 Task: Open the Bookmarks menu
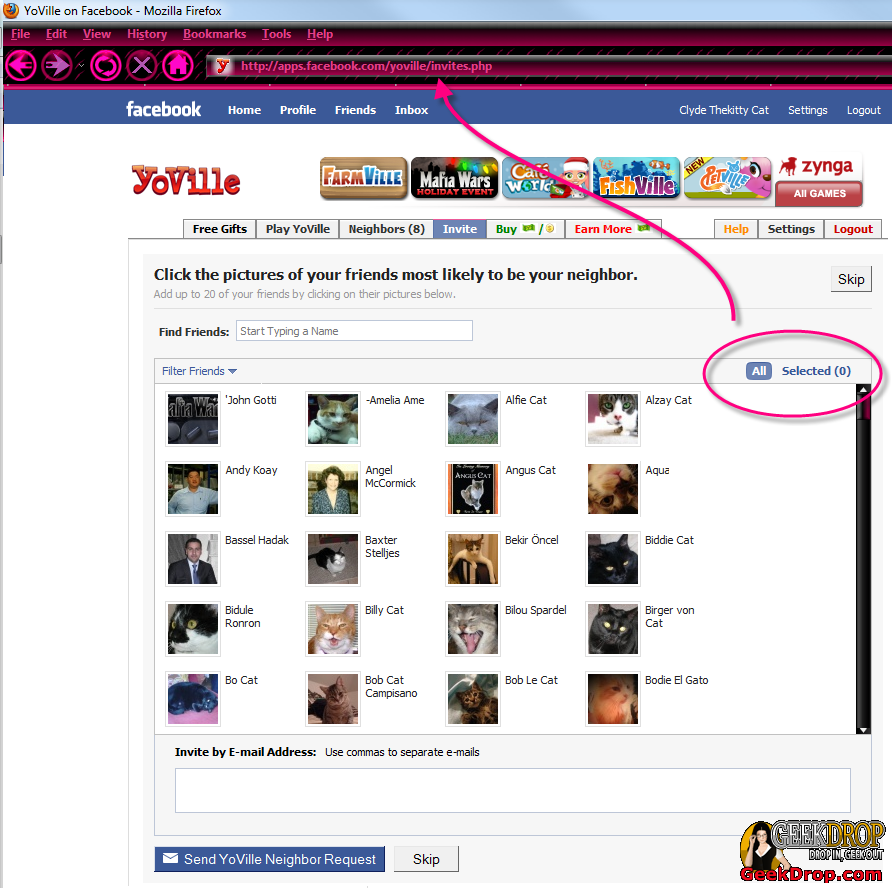(x=214, y=33)
